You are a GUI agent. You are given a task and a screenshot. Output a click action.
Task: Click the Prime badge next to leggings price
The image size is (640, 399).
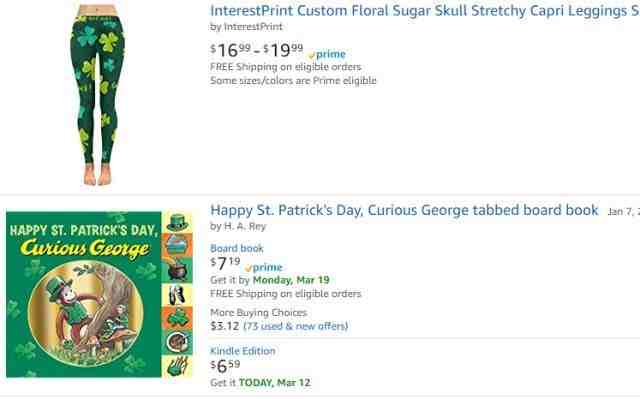tap(327, 54)
